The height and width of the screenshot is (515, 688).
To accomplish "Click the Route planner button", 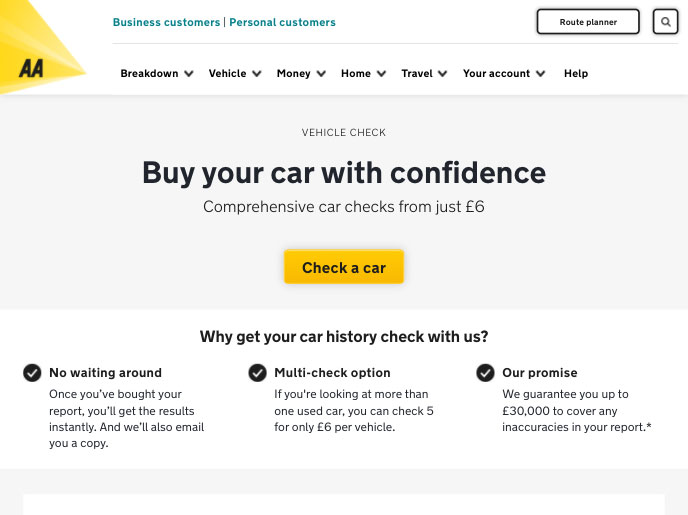I will 588,22.
